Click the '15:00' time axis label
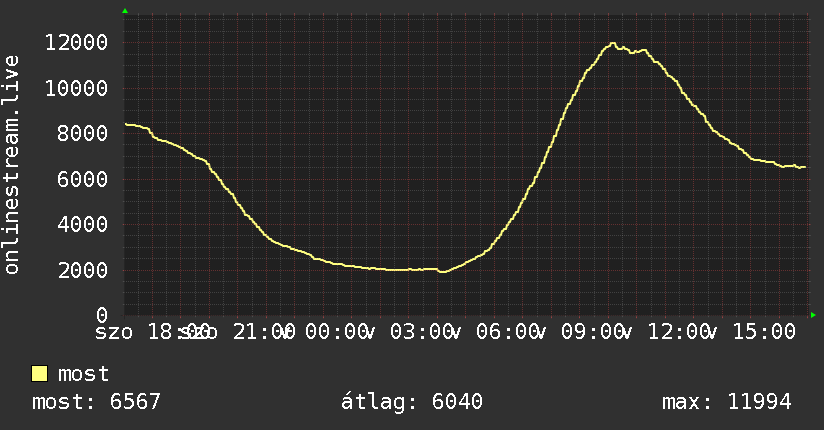 (764, 332)
